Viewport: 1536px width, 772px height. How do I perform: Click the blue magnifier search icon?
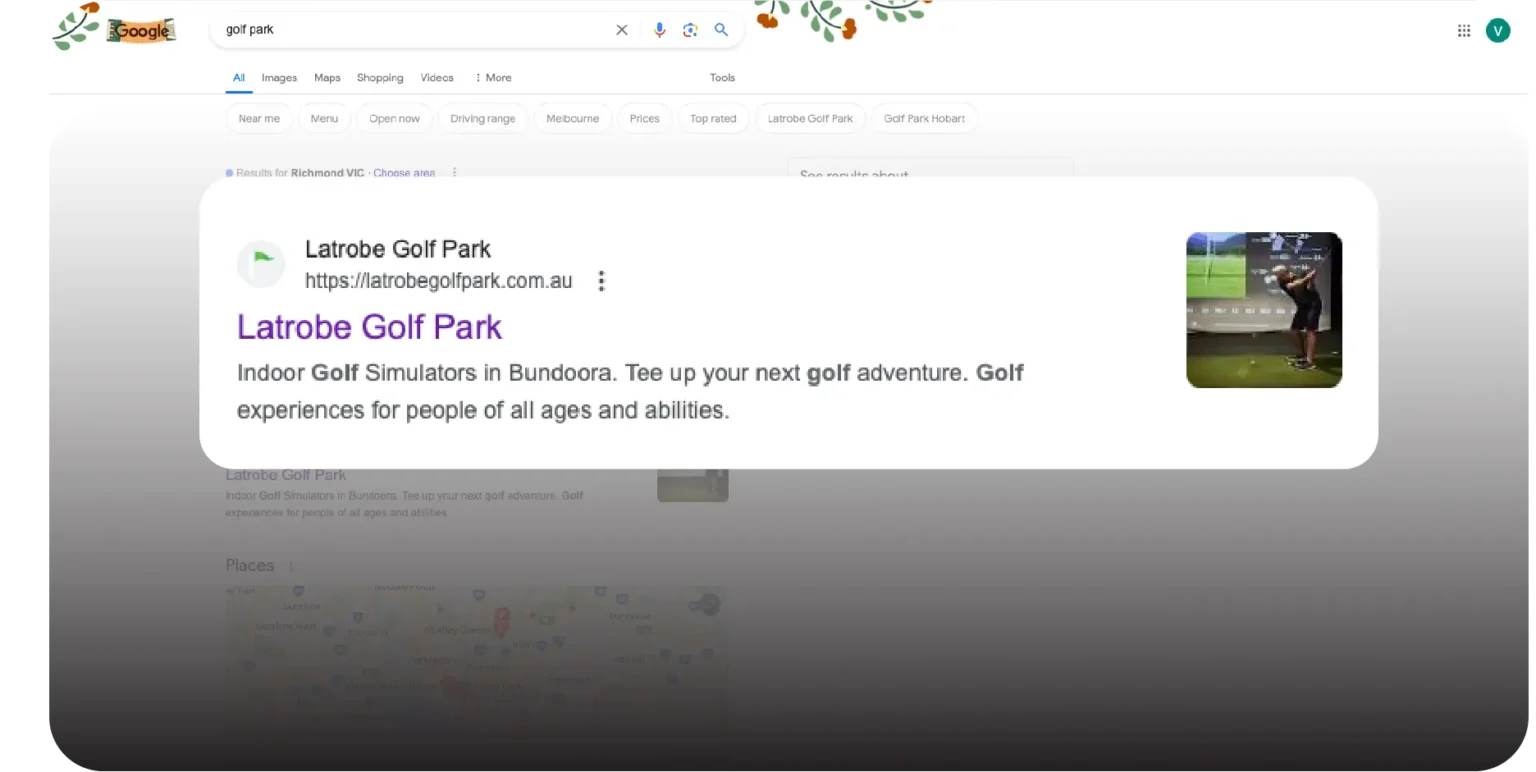[x=721, y=30]
